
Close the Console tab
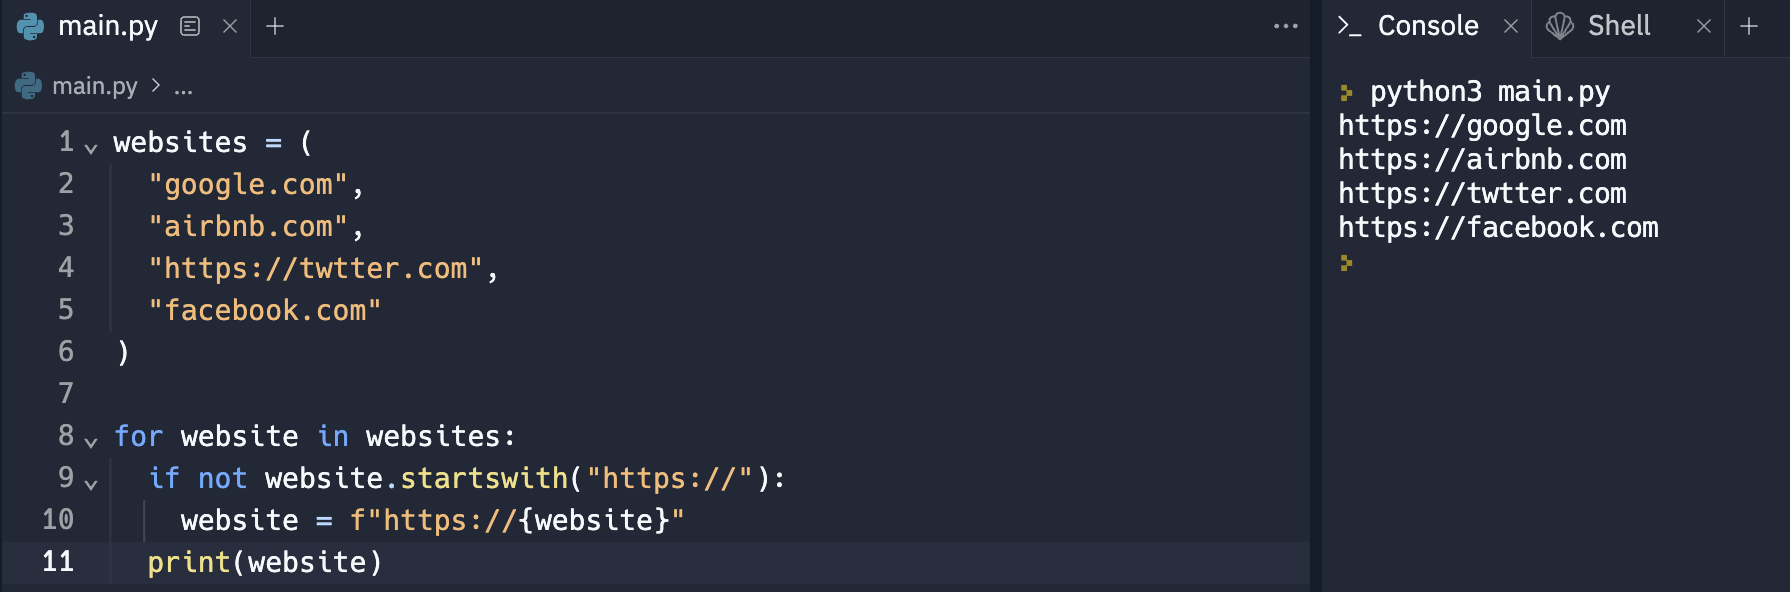tap(1511, 27)
